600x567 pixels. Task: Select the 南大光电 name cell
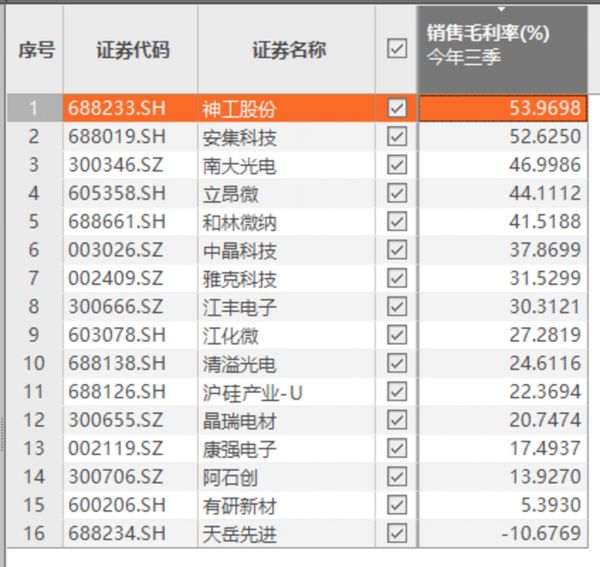coord(239,165)
